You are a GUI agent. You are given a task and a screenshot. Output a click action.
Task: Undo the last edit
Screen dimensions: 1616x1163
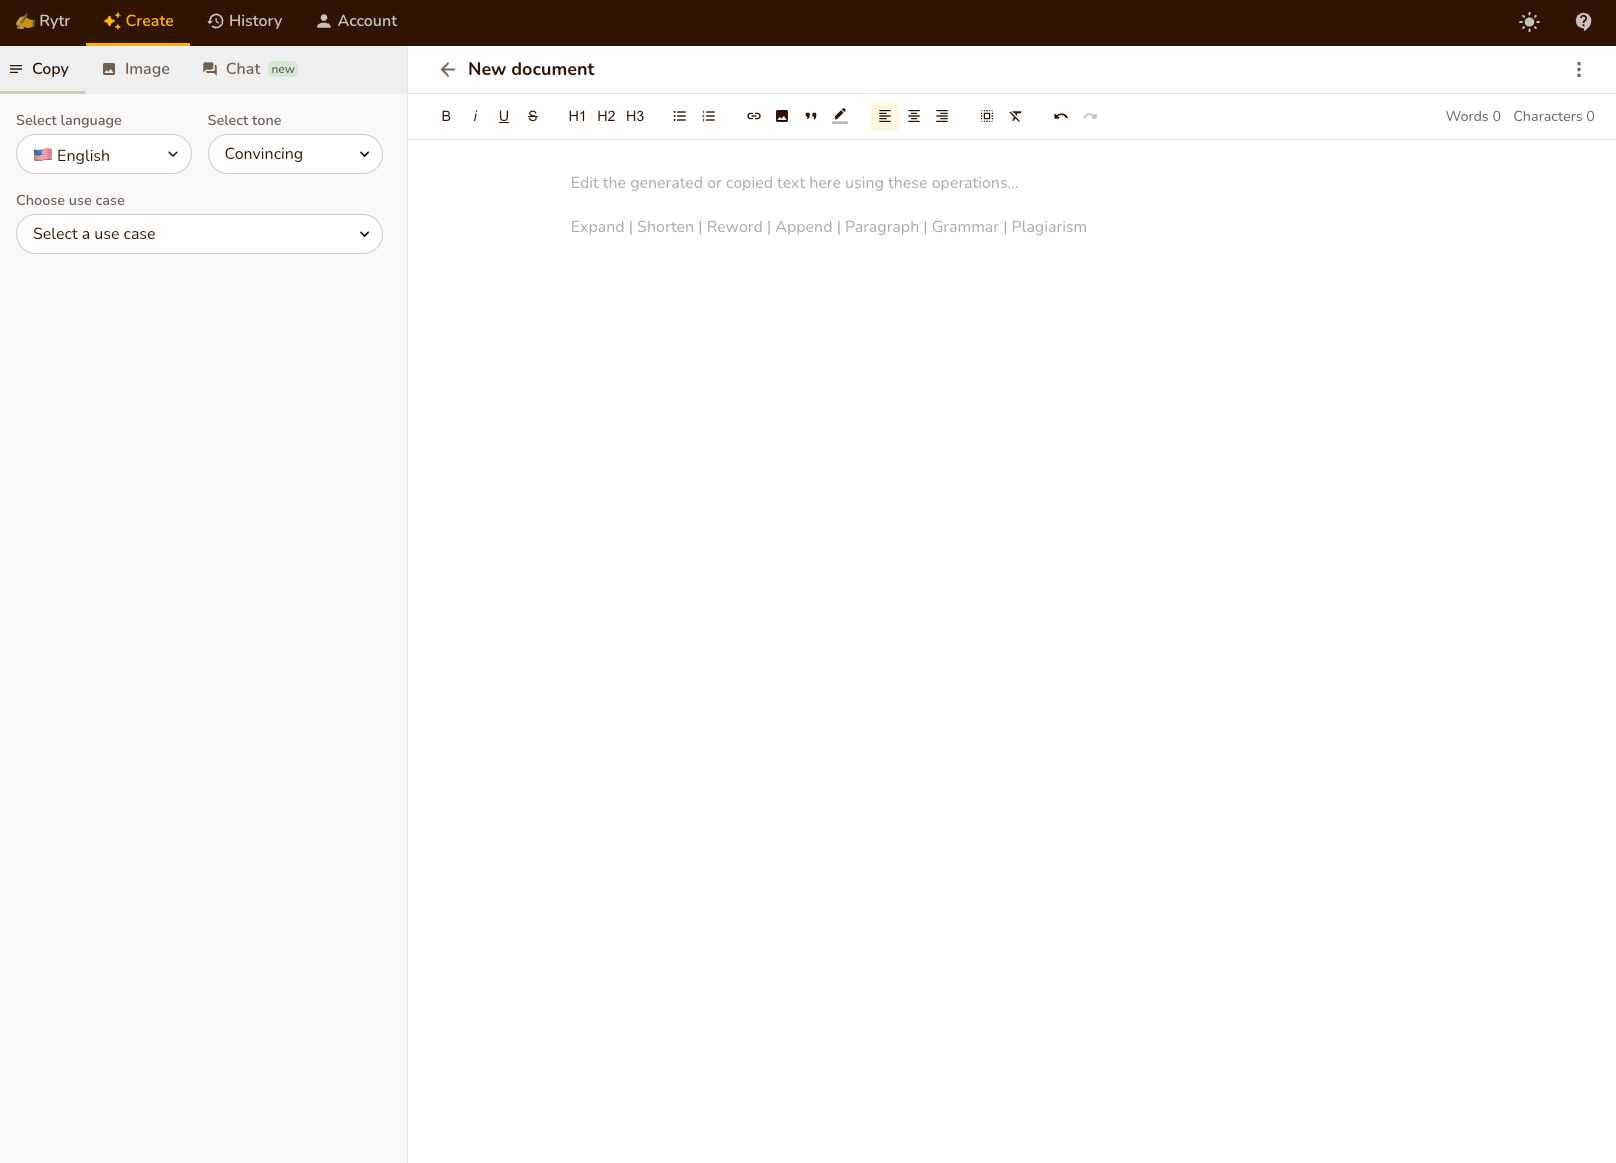click(x=1061, y=116)
